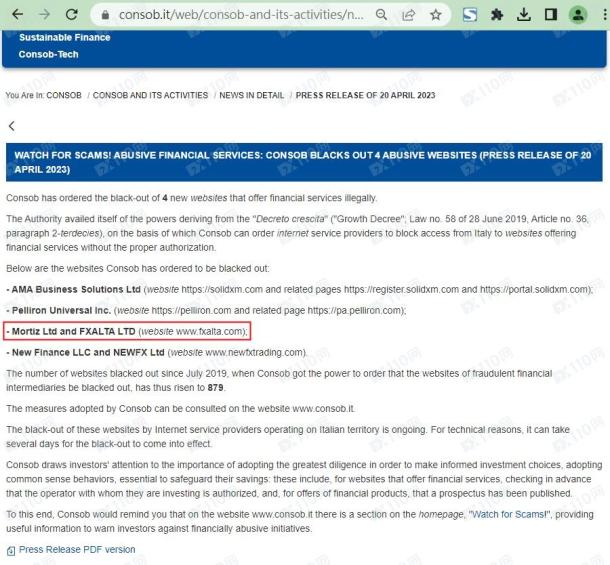Open the Extensions puzzle icon
This screenshot has width=610, height=565.
tap(497, 15)
